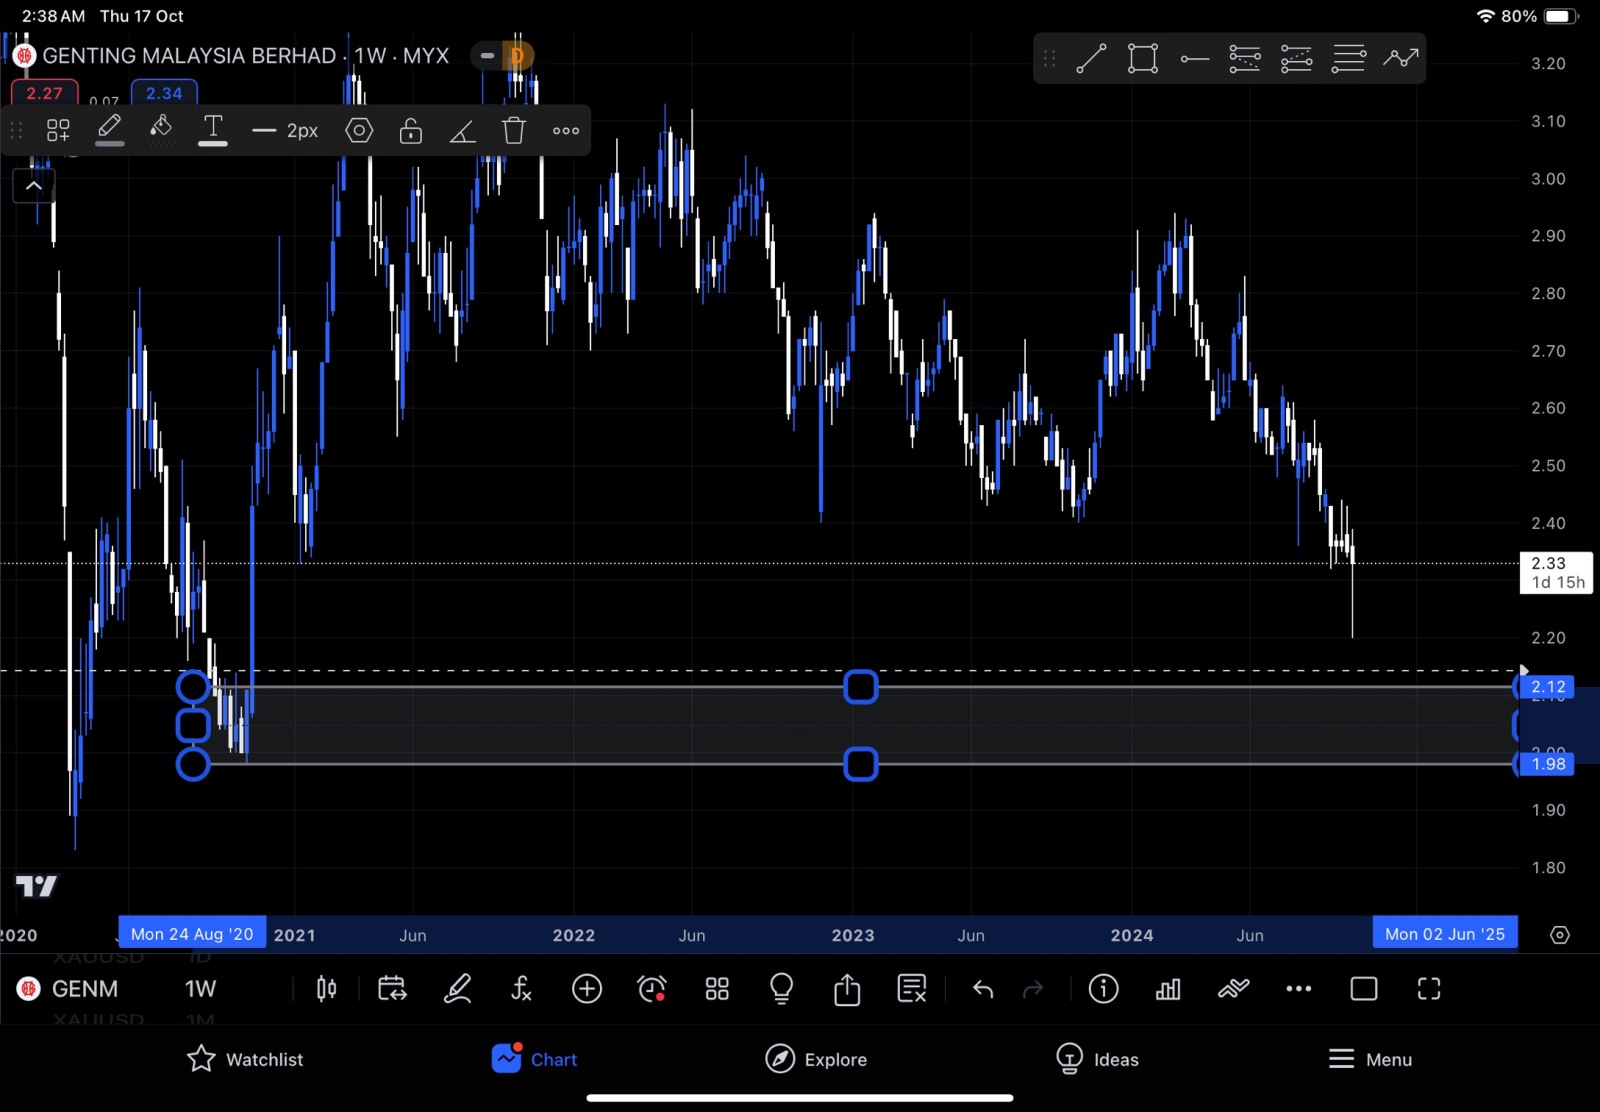Switch to the Chart tab
Screen dimensions: 1600x1112
coord(534,1059)
